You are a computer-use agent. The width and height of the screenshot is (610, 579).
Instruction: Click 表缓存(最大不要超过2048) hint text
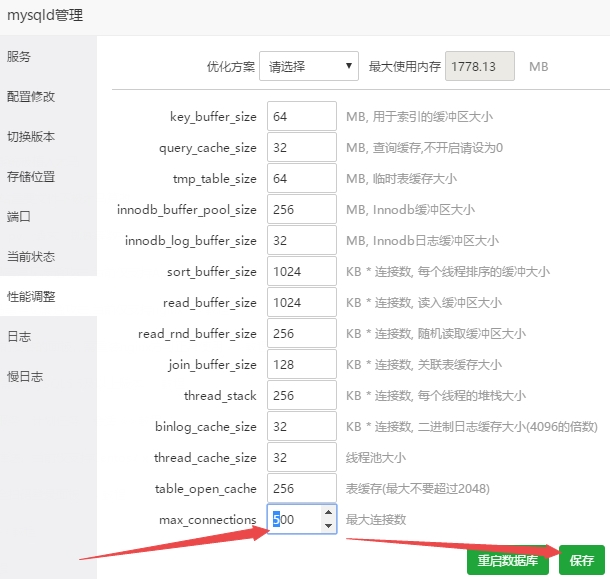pyautogui.click(x=418, y=488)
